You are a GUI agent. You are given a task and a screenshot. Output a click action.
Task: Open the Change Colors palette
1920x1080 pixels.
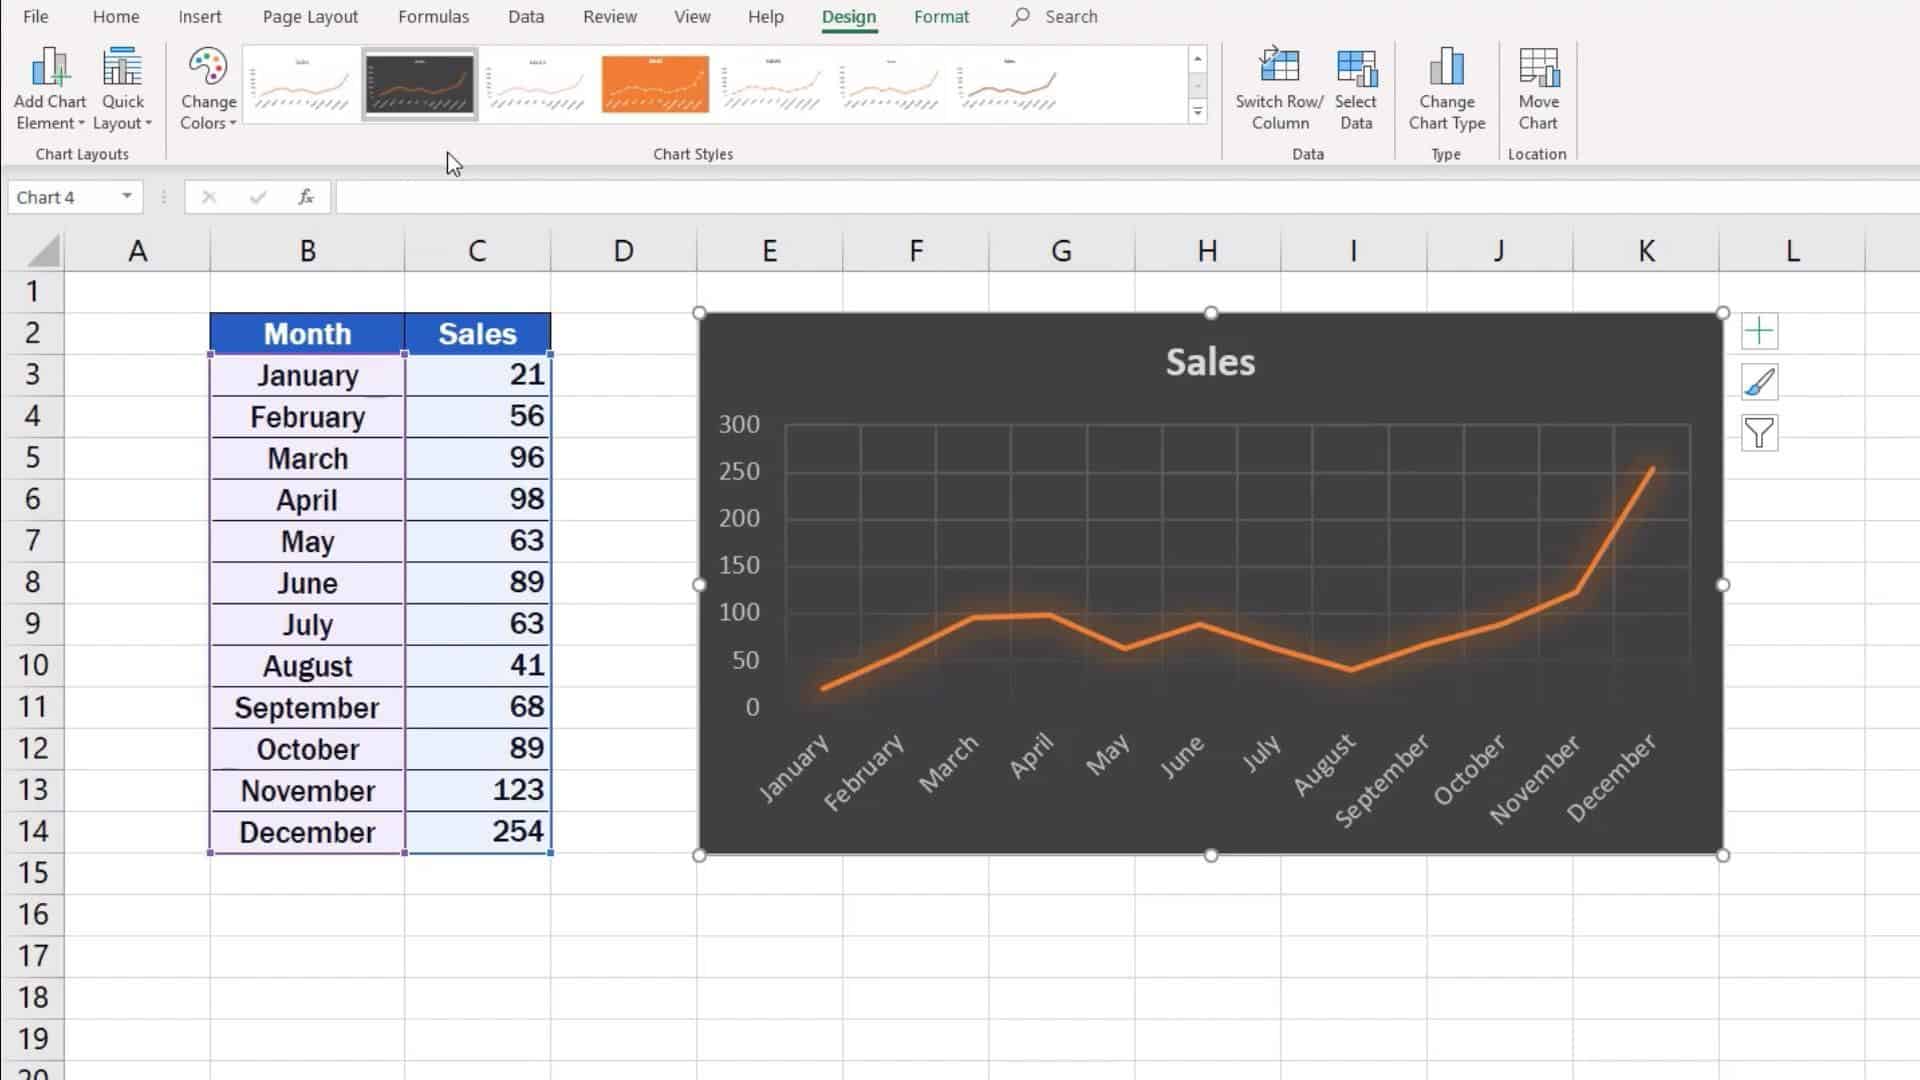[x=207, y=85]
